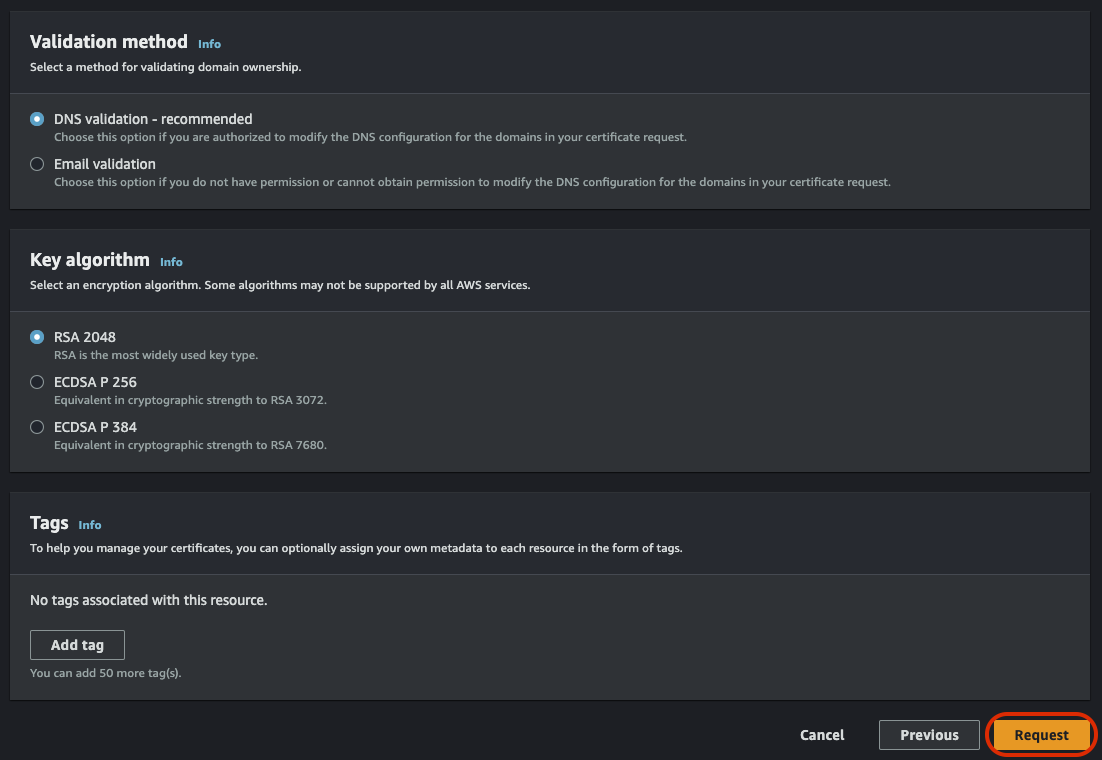
Task: Cancel the certificate request
Action: point(822,735)
